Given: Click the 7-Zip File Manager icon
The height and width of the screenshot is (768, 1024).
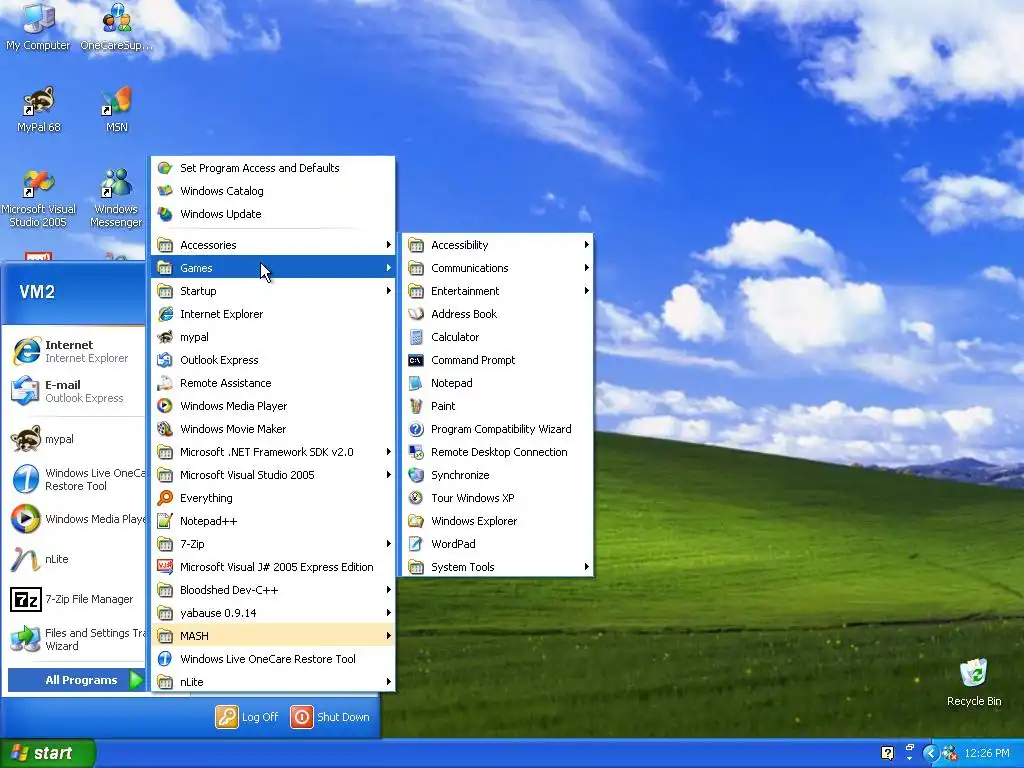Looking at the screenshot, I should [x=25, y=599].
